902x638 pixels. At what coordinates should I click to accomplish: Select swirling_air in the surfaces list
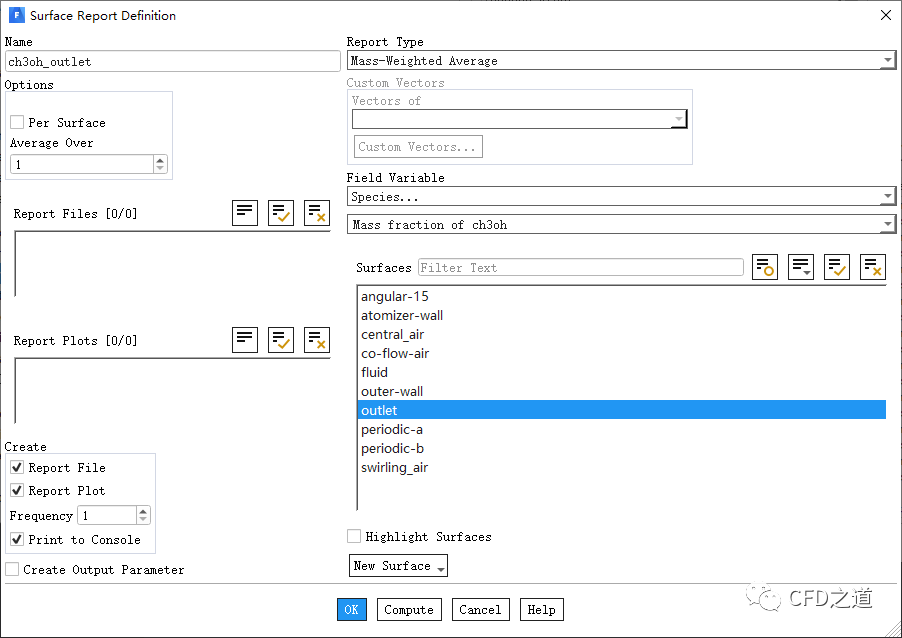point(394,467)
